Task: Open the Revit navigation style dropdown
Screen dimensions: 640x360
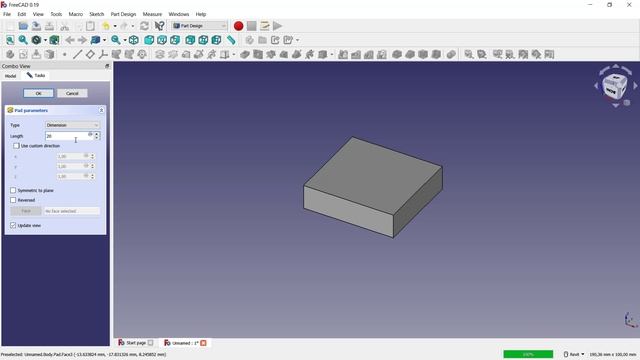Action: pyautogui.click(x=574, y=354)
